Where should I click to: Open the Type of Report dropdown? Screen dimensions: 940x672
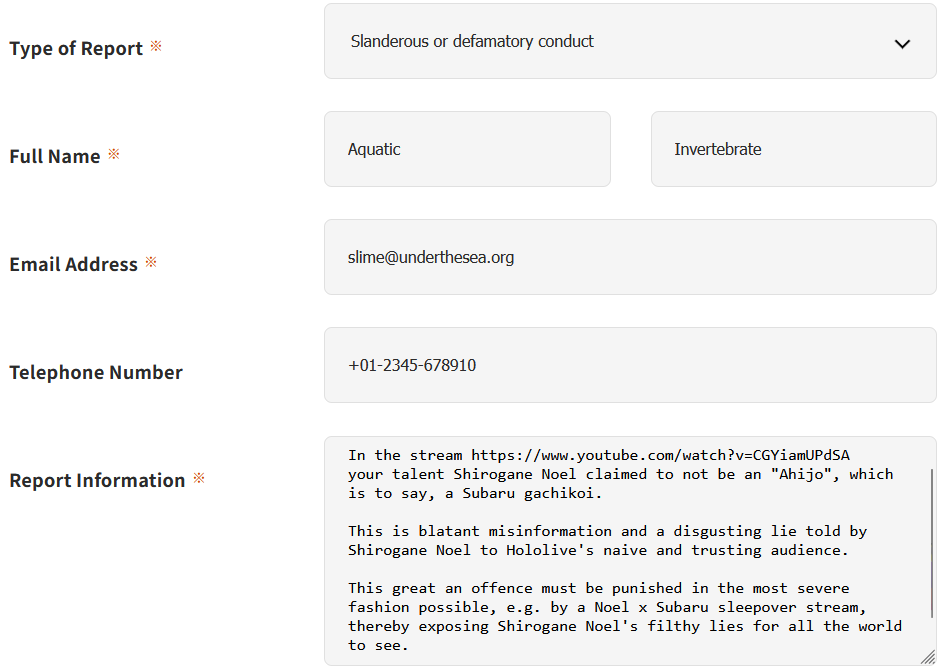pos(630,41)
